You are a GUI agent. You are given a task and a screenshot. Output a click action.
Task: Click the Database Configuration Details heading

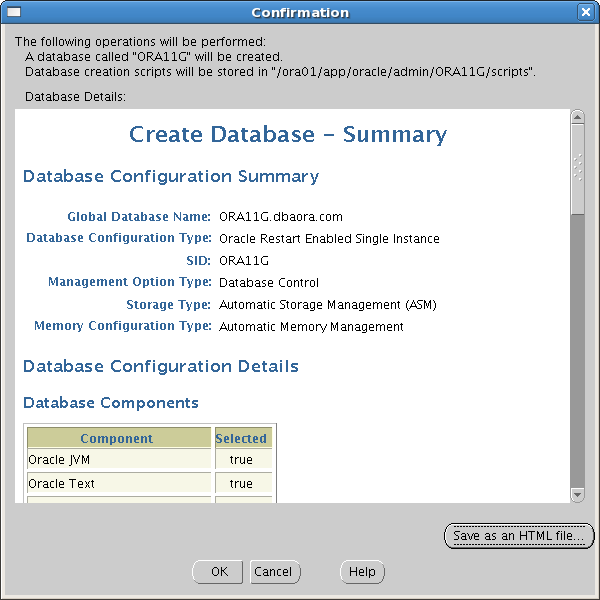(x=161, y=366)
